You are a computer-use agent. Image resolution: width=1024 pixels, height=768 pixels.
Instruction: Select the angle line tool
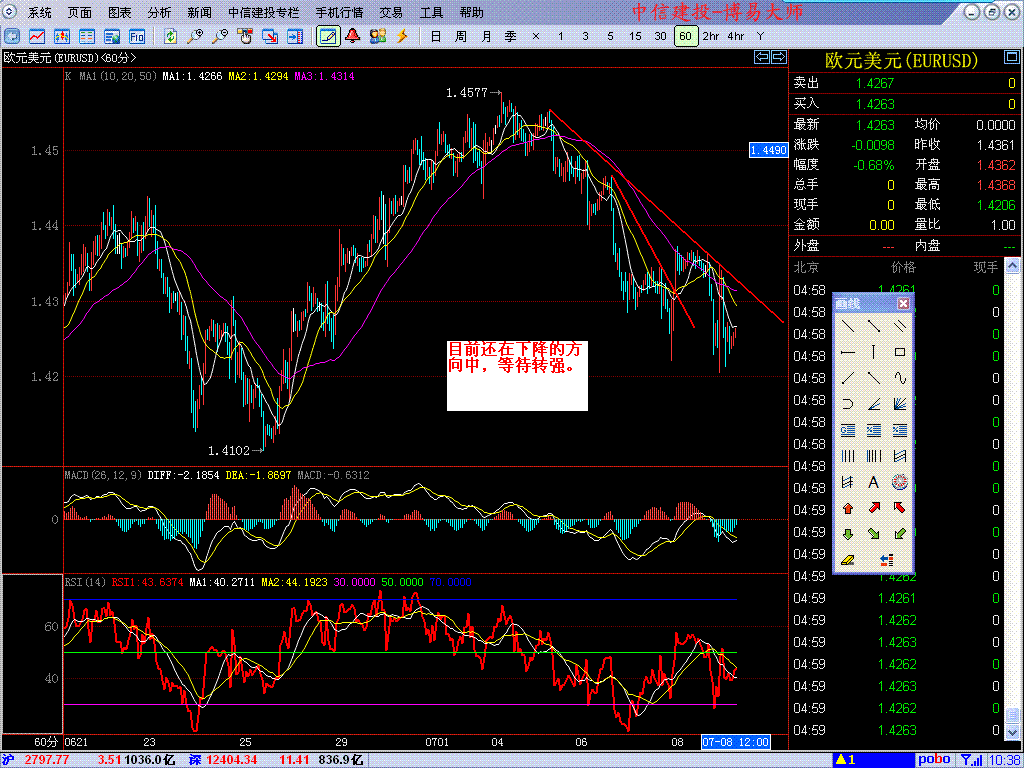click(874, 404)
